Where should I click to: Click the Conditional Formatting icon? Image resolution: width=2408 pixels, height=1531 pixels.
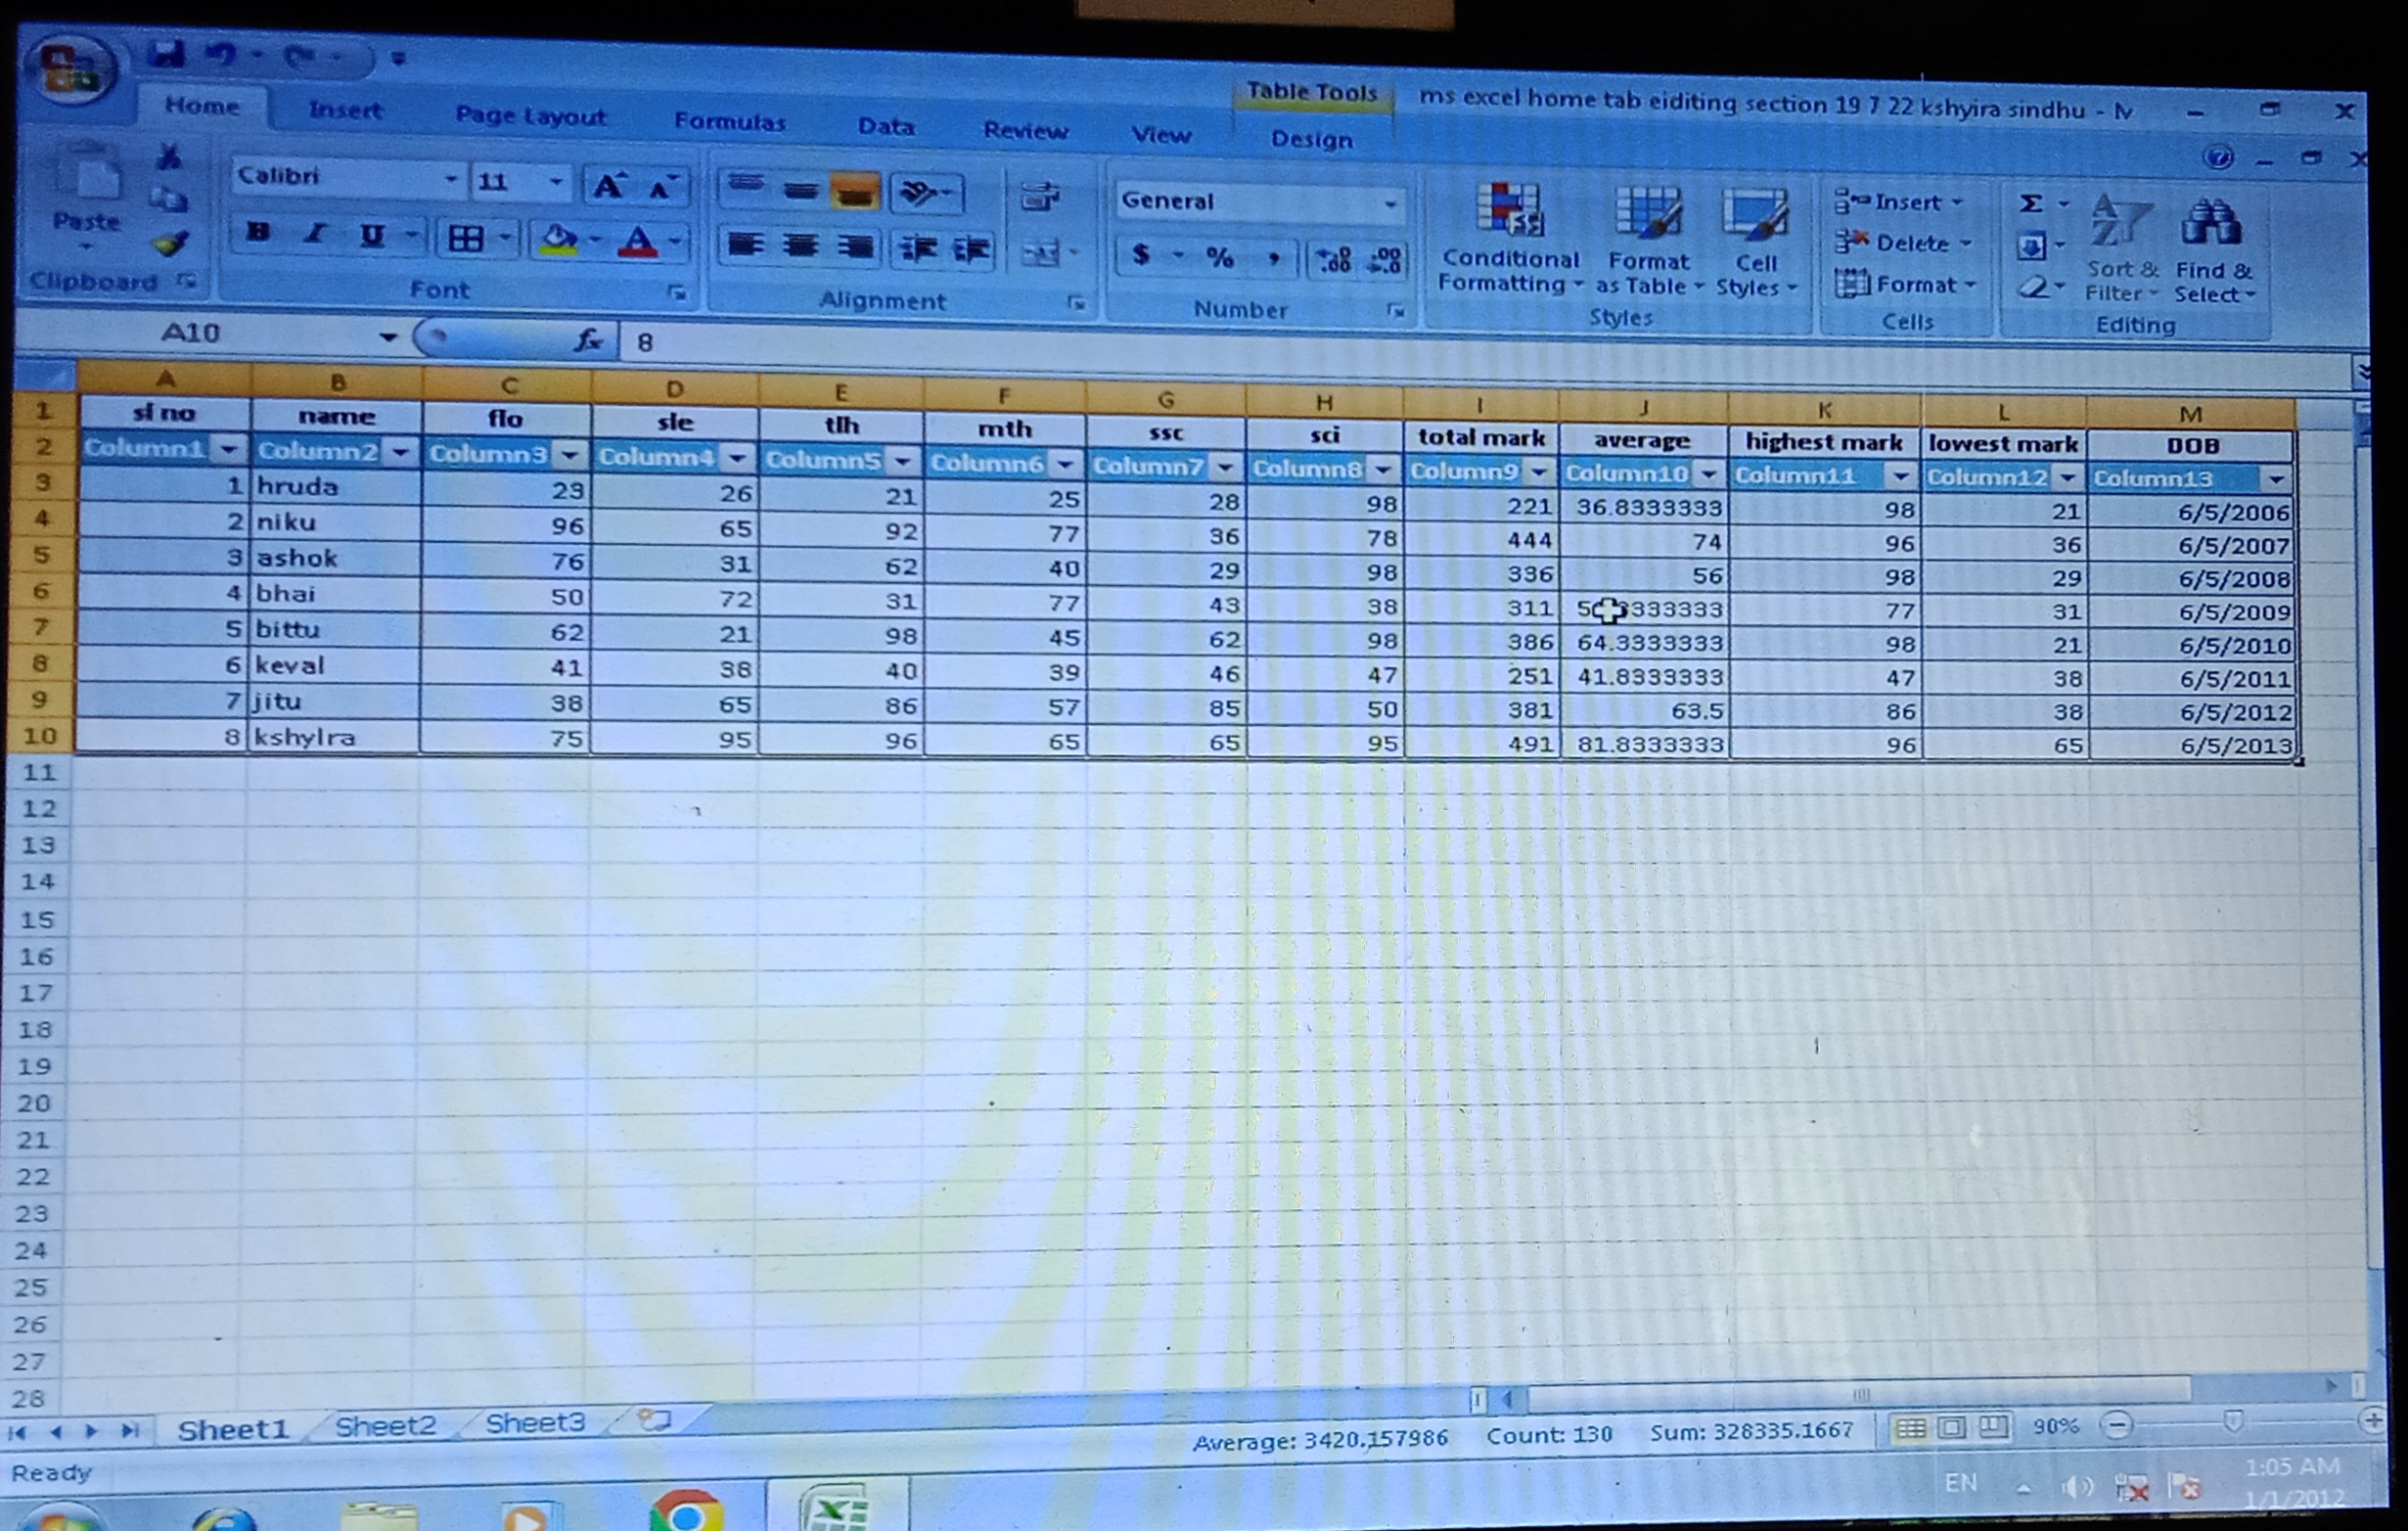click(x=1509, y=211)
